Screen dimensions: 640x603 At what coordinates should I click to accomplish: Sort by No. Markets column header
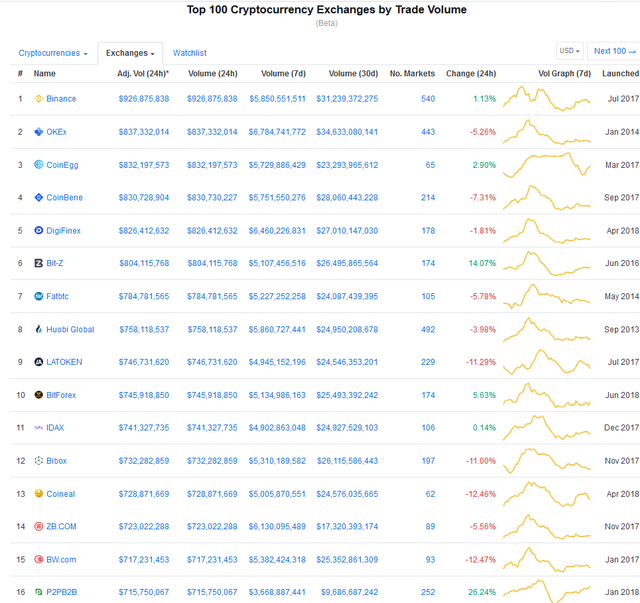[412, 73]
